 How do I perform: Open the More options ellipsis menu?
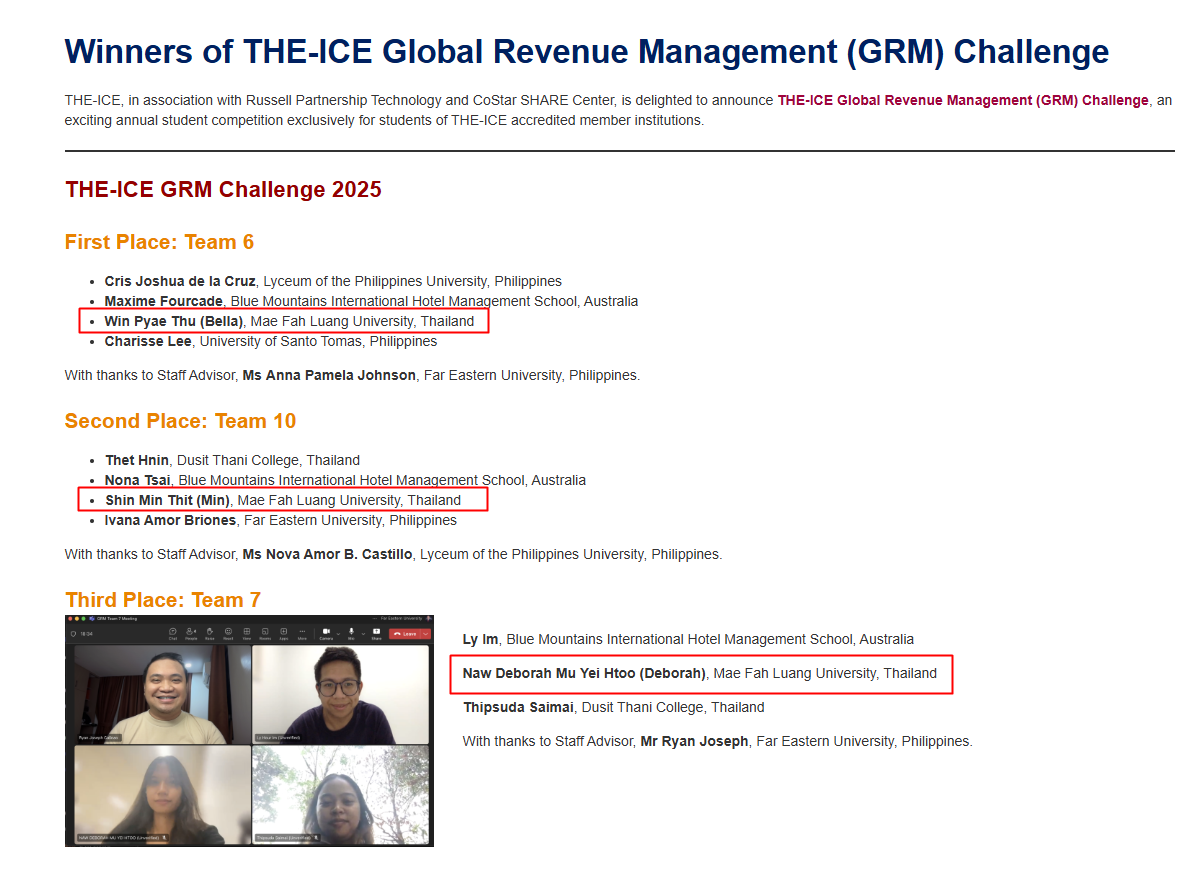click(x=302, y=634)
